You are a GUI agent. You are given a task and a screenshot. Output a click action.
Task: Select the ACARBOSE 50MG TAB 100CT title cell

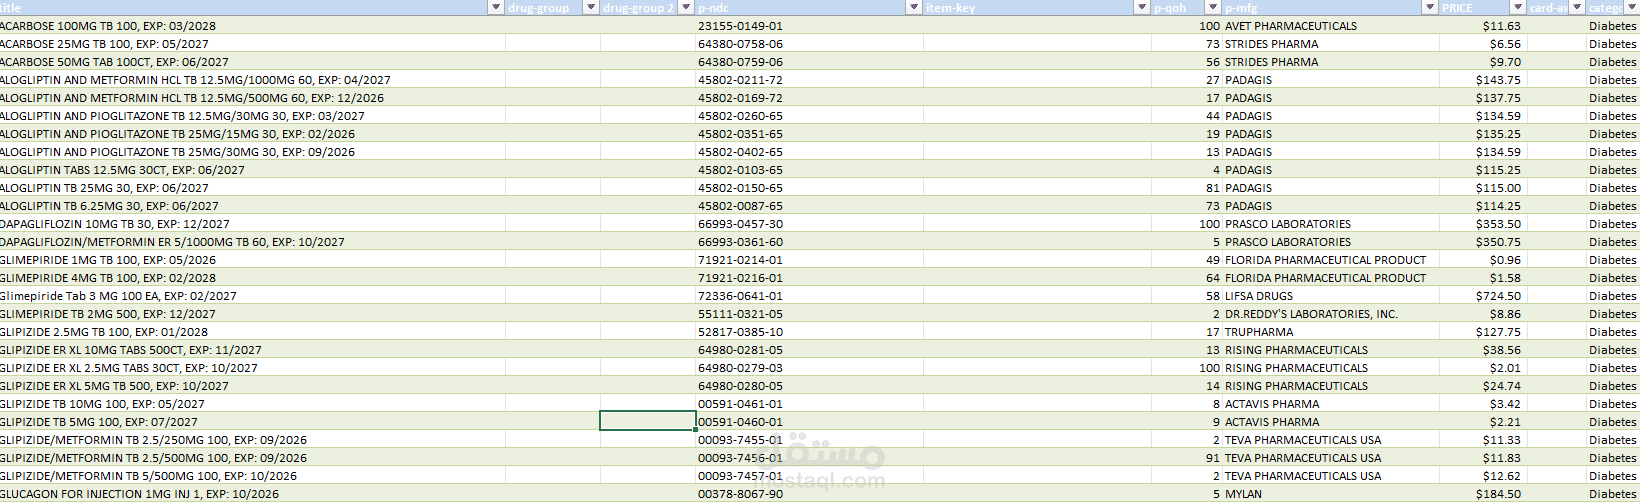click(x=252, y=62)
